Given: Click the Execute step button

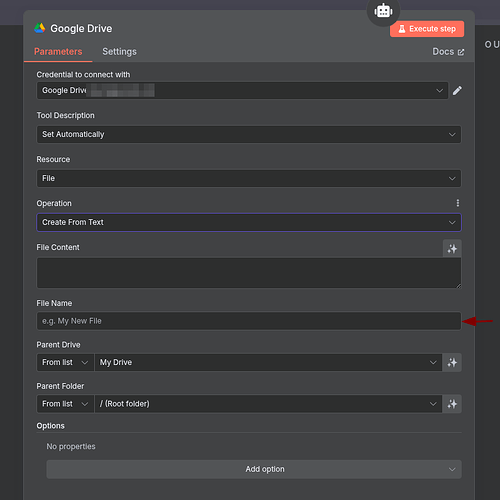Looking at the screenshot, I should point(427,29).
